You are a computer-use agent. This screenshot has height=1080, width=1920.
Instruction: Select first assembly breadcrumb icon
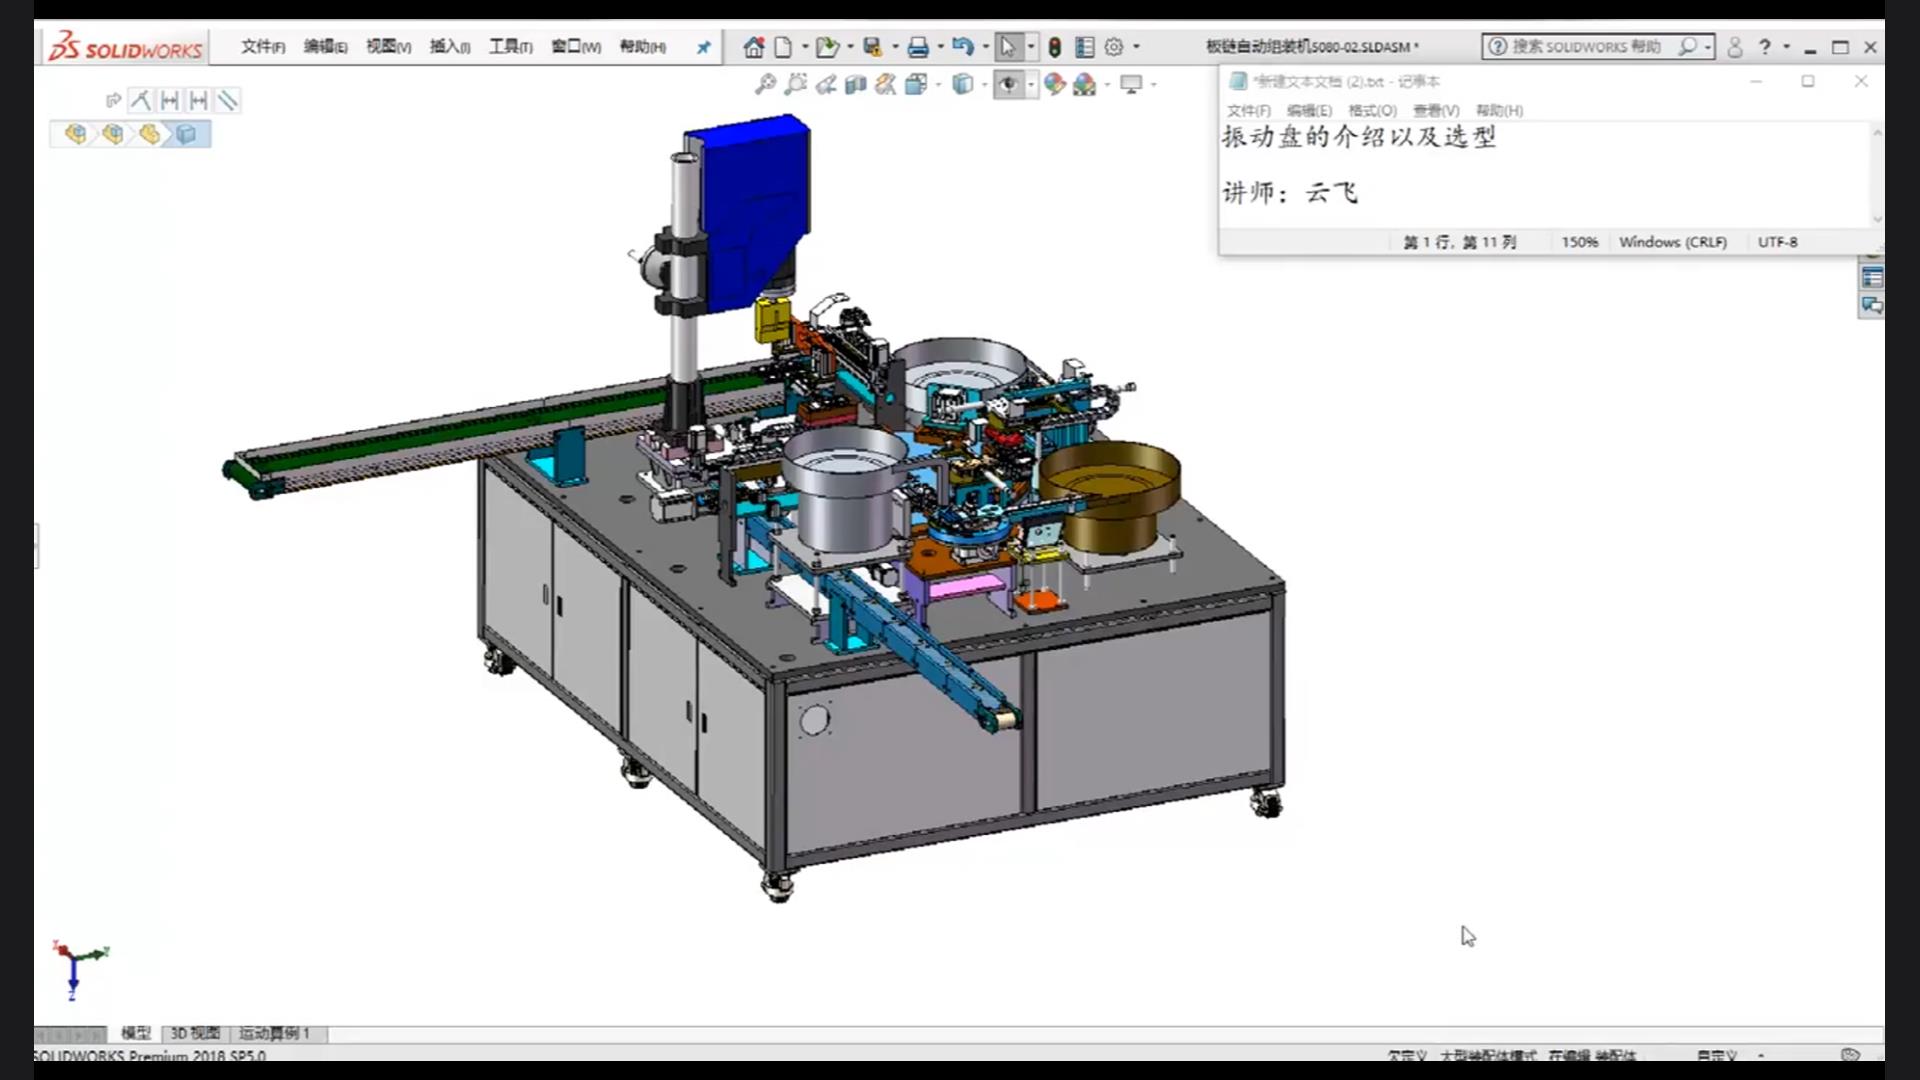[75, 134]
